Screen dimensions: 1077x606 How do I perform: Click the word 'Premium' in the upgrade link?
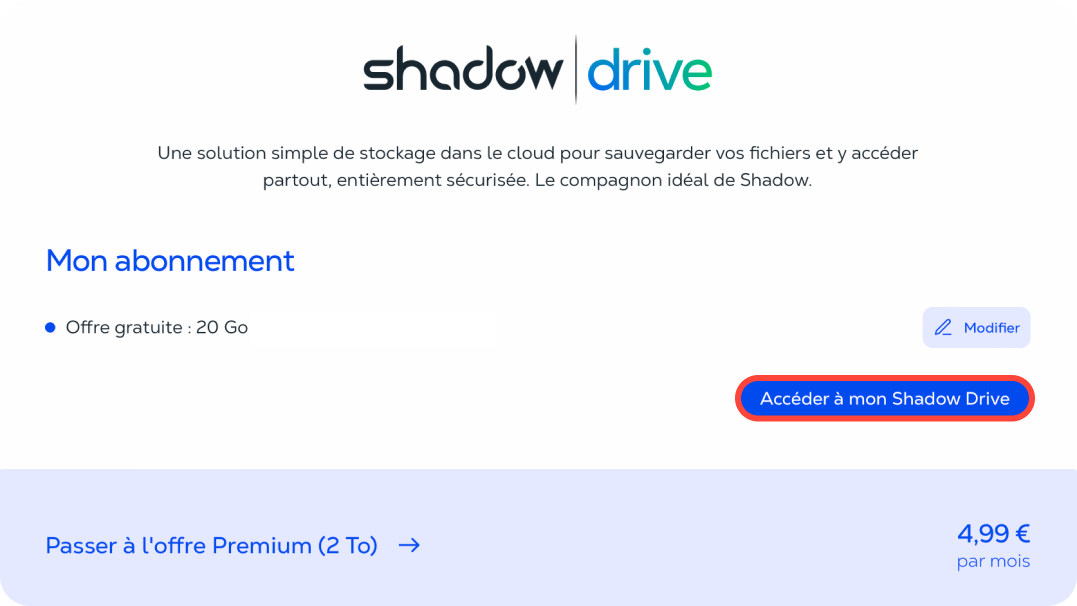tap(264, 546)
